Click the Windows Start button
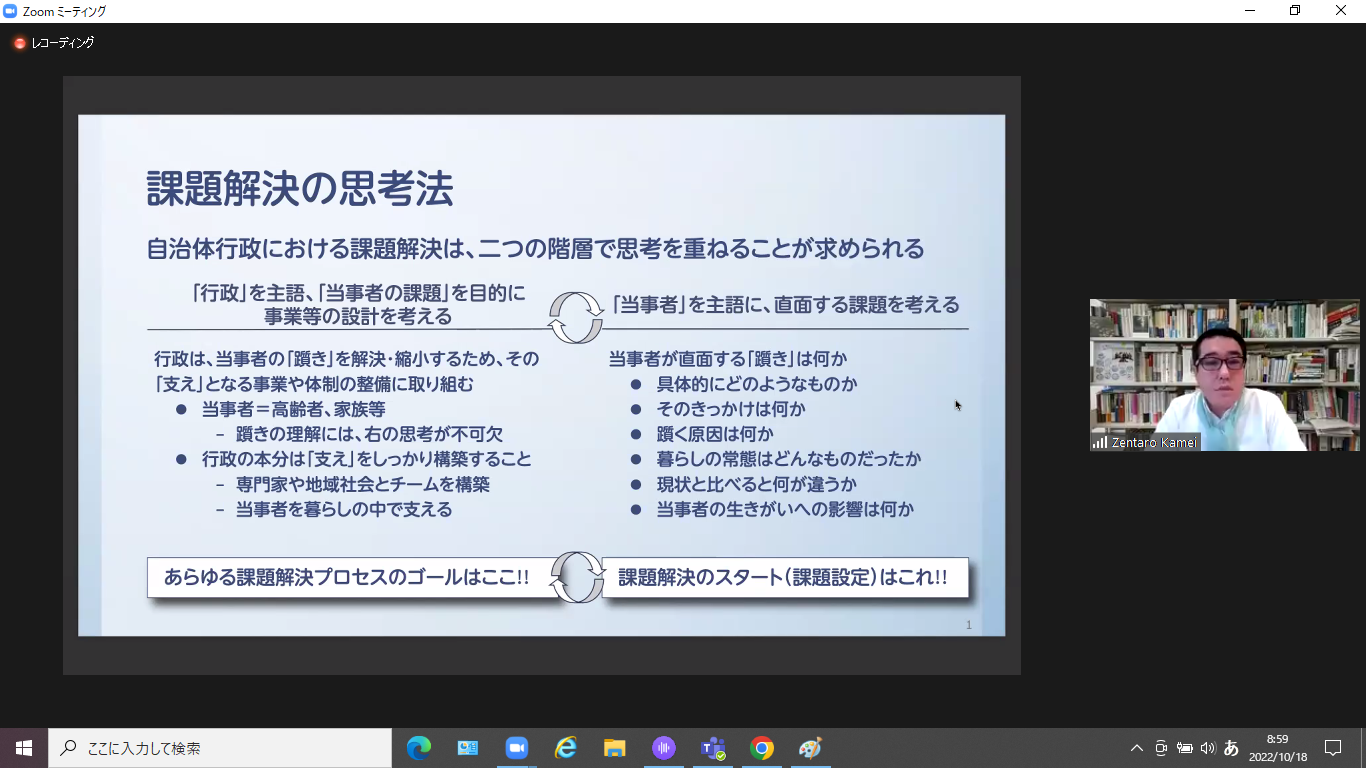 [x=24, y=748]
